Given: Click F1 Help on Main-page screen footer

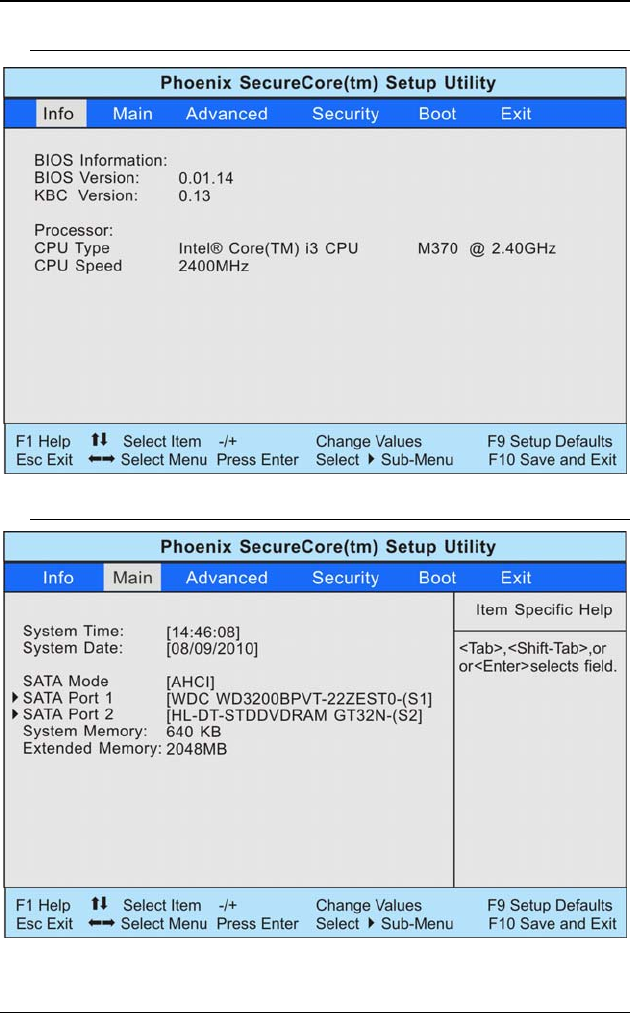Looking at the screenshot, I should (x=43, y=906).
